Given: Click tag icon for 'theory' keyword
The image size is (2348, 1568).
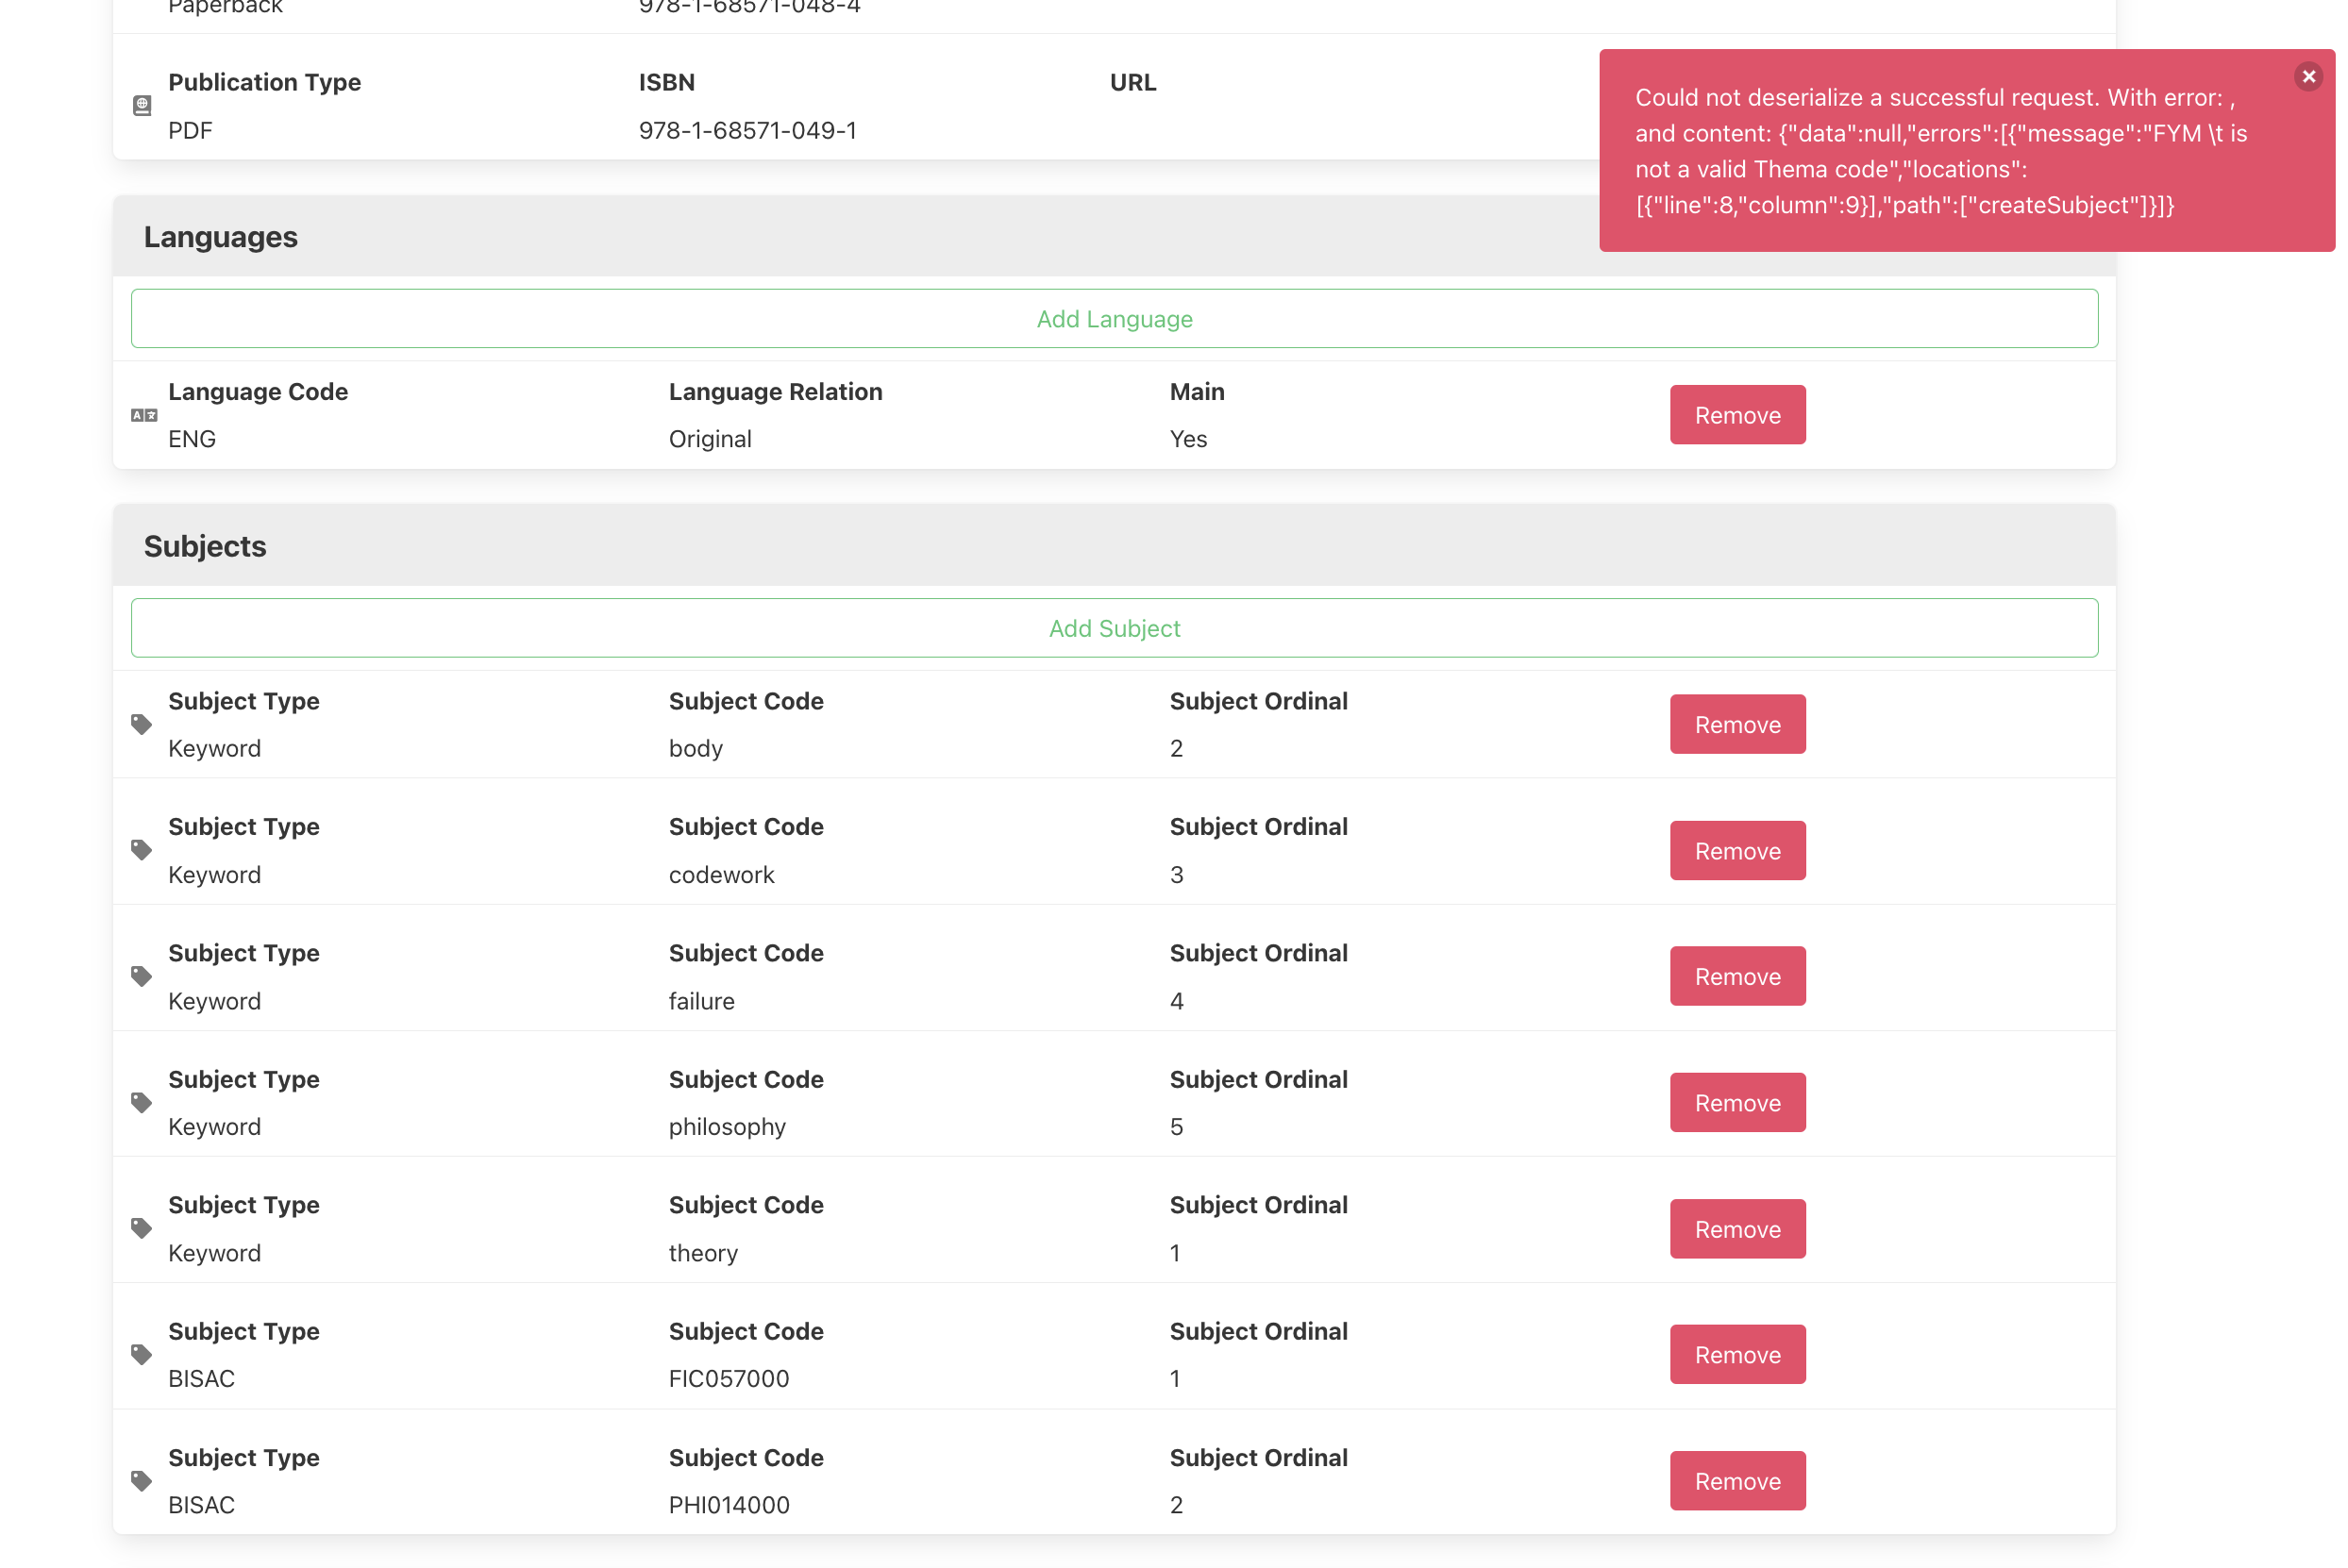Looking at the screenshot, I should [x=142, y=1228].
